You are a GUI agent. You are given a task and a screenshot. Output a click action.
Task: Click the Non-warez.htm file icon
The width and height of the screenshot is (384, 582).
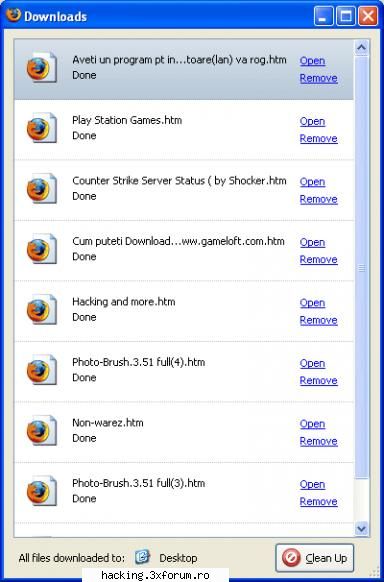[x=42, y=430]
